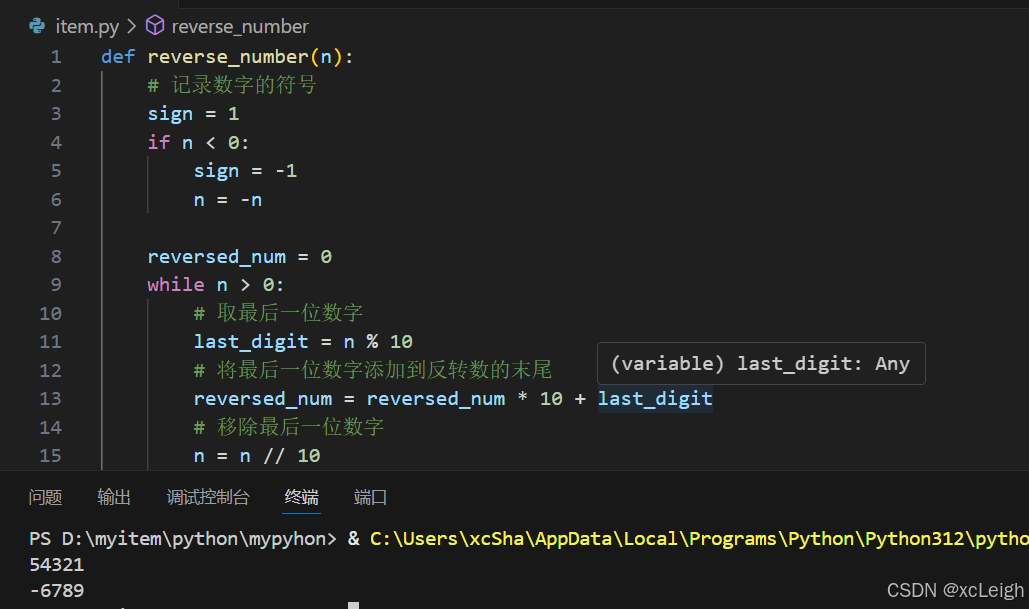Viewport: 1029px width, 609px height.
Task: Click the terminal prompt 'PS D:\myitem\python\mypyhon>'
Action: point(183,539)
